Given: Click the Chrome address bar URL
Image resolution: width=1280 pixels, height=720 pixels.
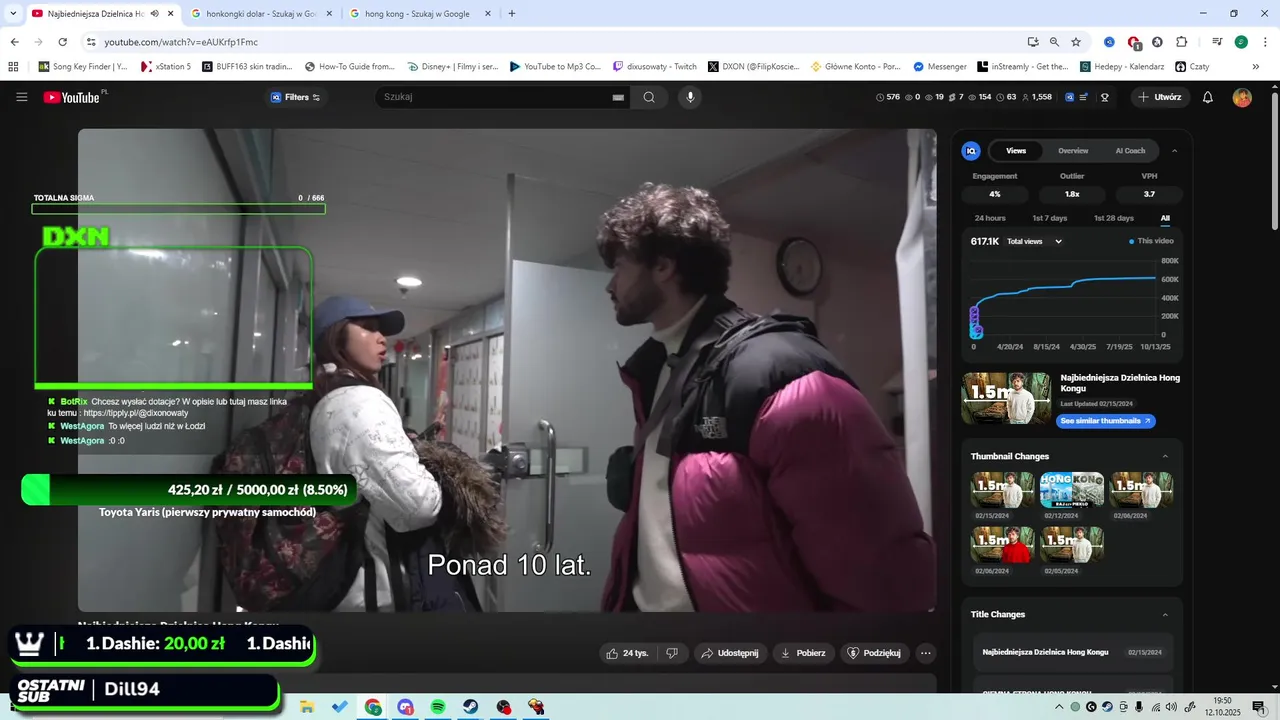Looking at the screenshot, I should pyautogui.click(x=181, y=42).
